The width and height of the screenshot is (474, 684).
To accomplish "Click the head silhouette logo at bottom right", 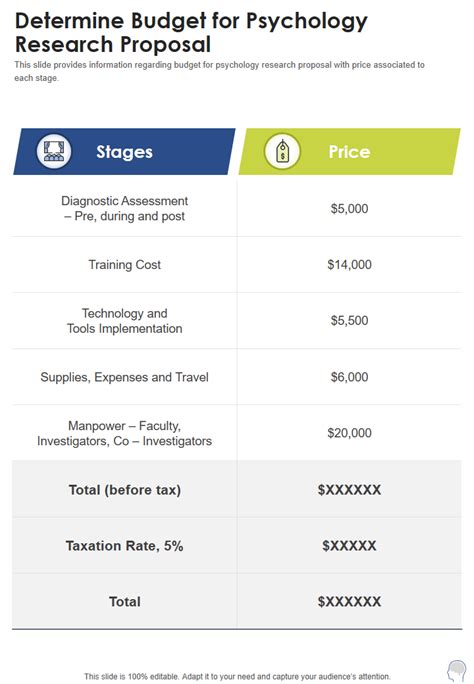I will click(457, 670).
